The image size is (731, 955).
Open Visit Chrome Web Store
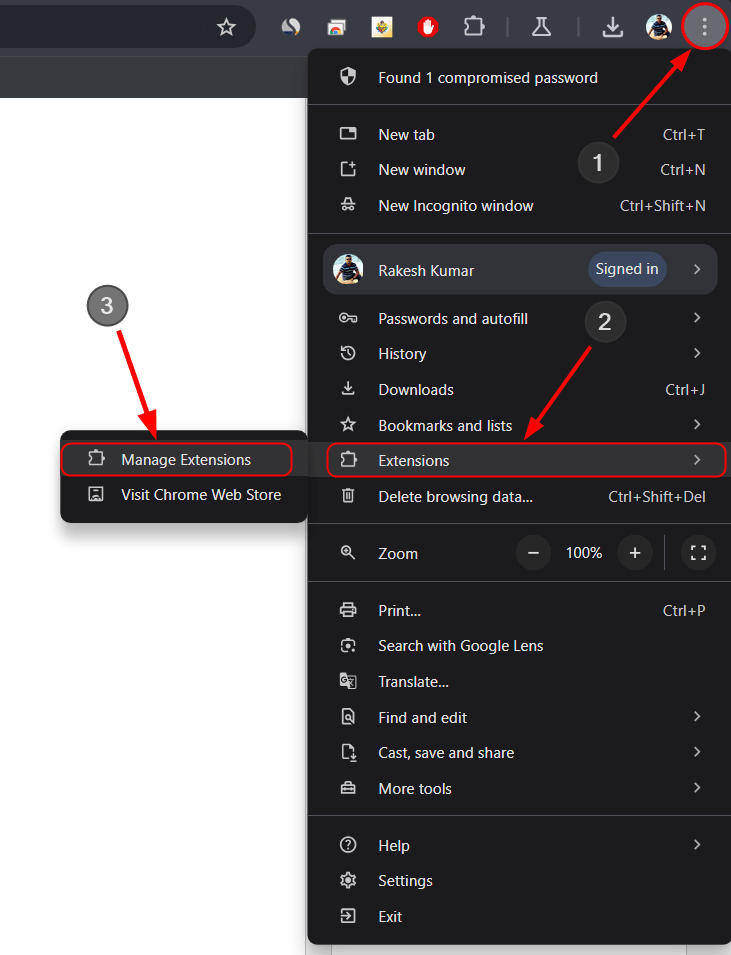coord(200,494)
